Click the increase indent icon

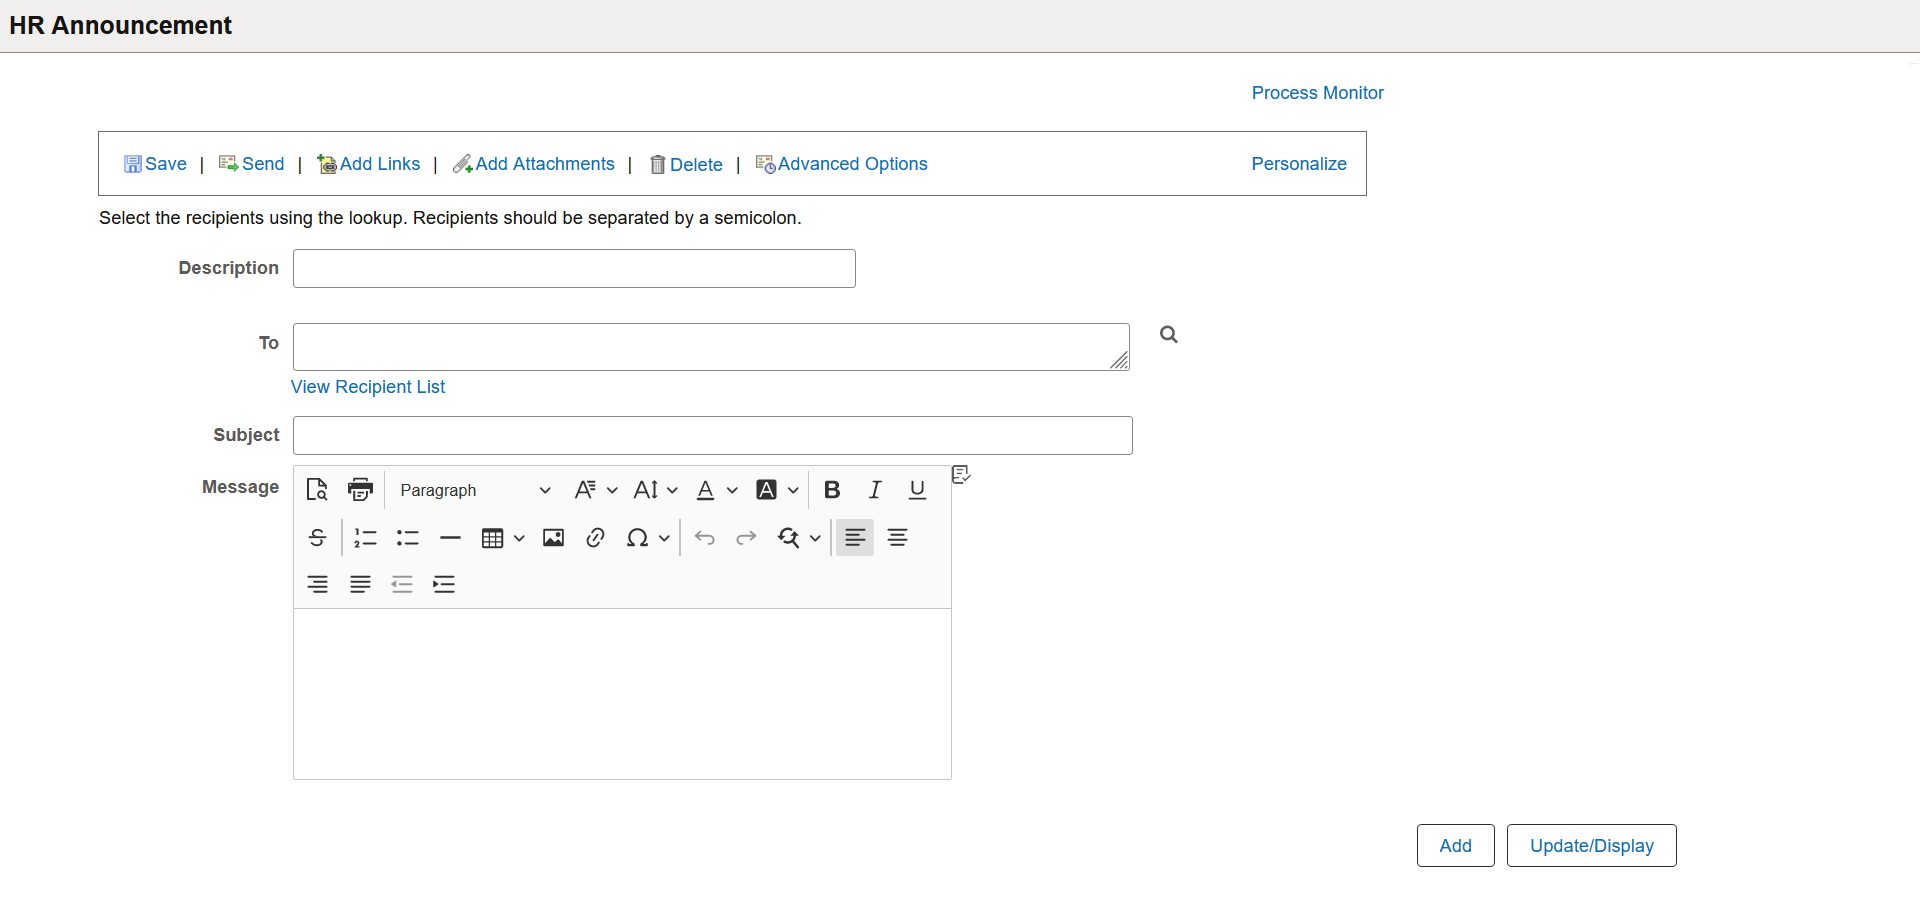[x=444, y=585]
